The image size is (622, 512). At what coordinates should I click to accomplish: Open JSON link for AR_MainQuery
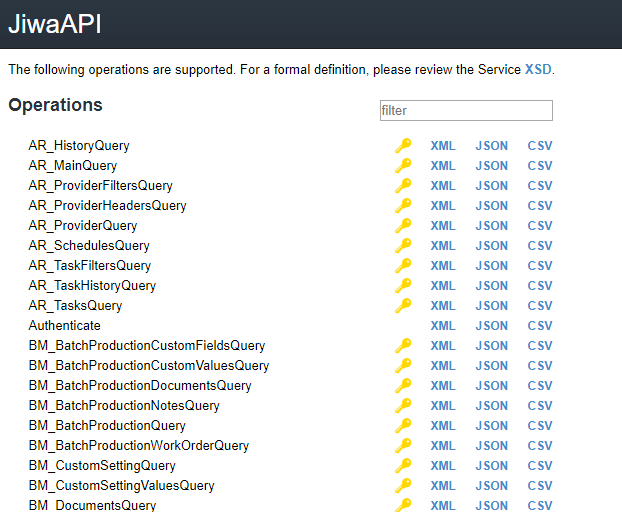coord(491,165)
